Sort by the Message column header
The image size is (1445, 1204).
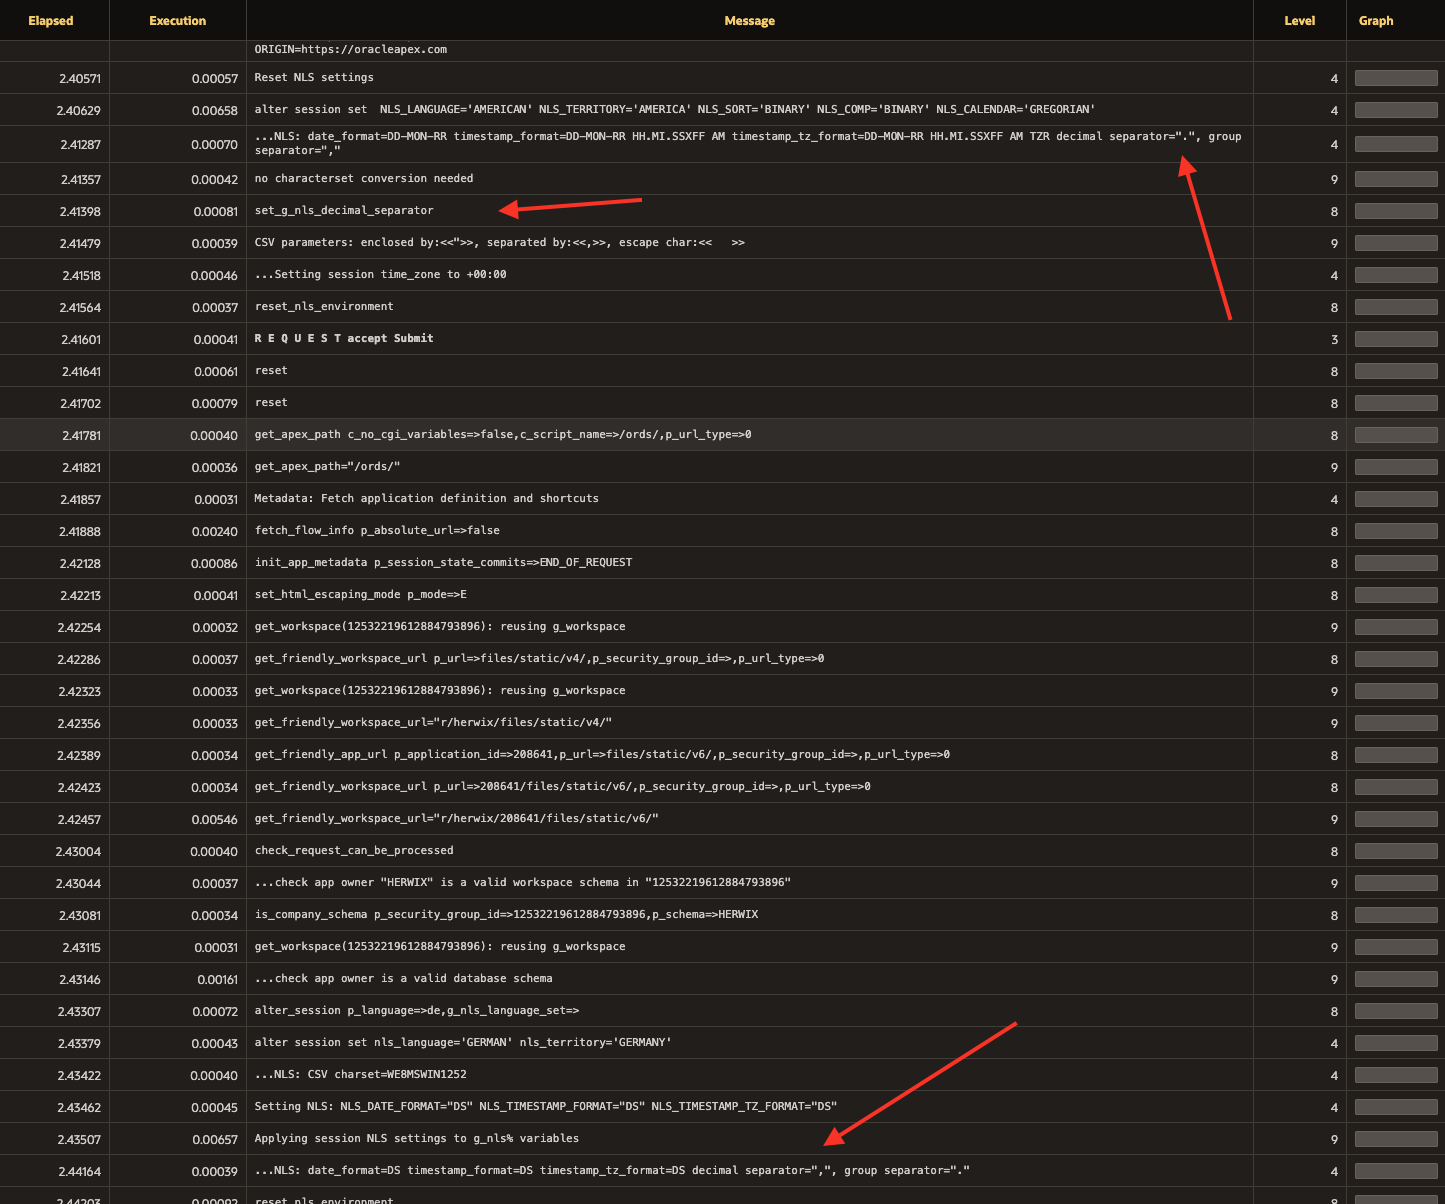point(749,21)
